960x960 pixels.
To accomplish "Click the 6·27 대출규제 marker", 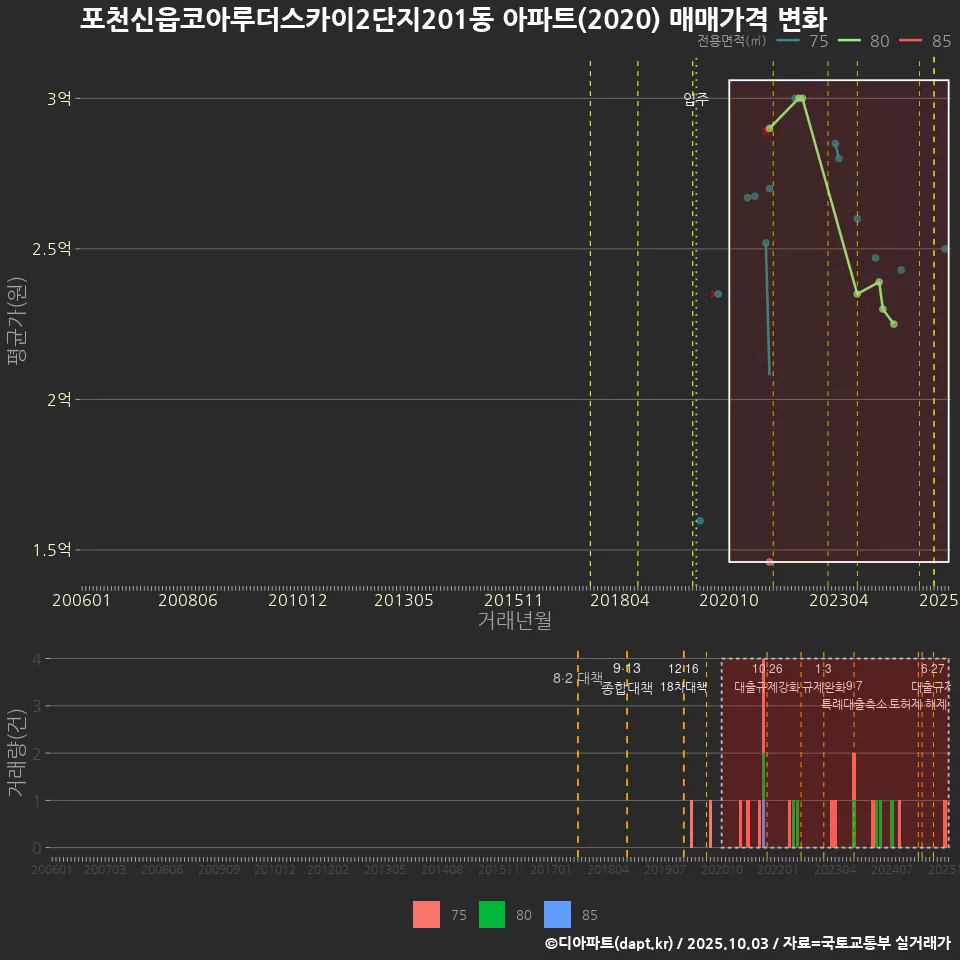I will (929, 678).
